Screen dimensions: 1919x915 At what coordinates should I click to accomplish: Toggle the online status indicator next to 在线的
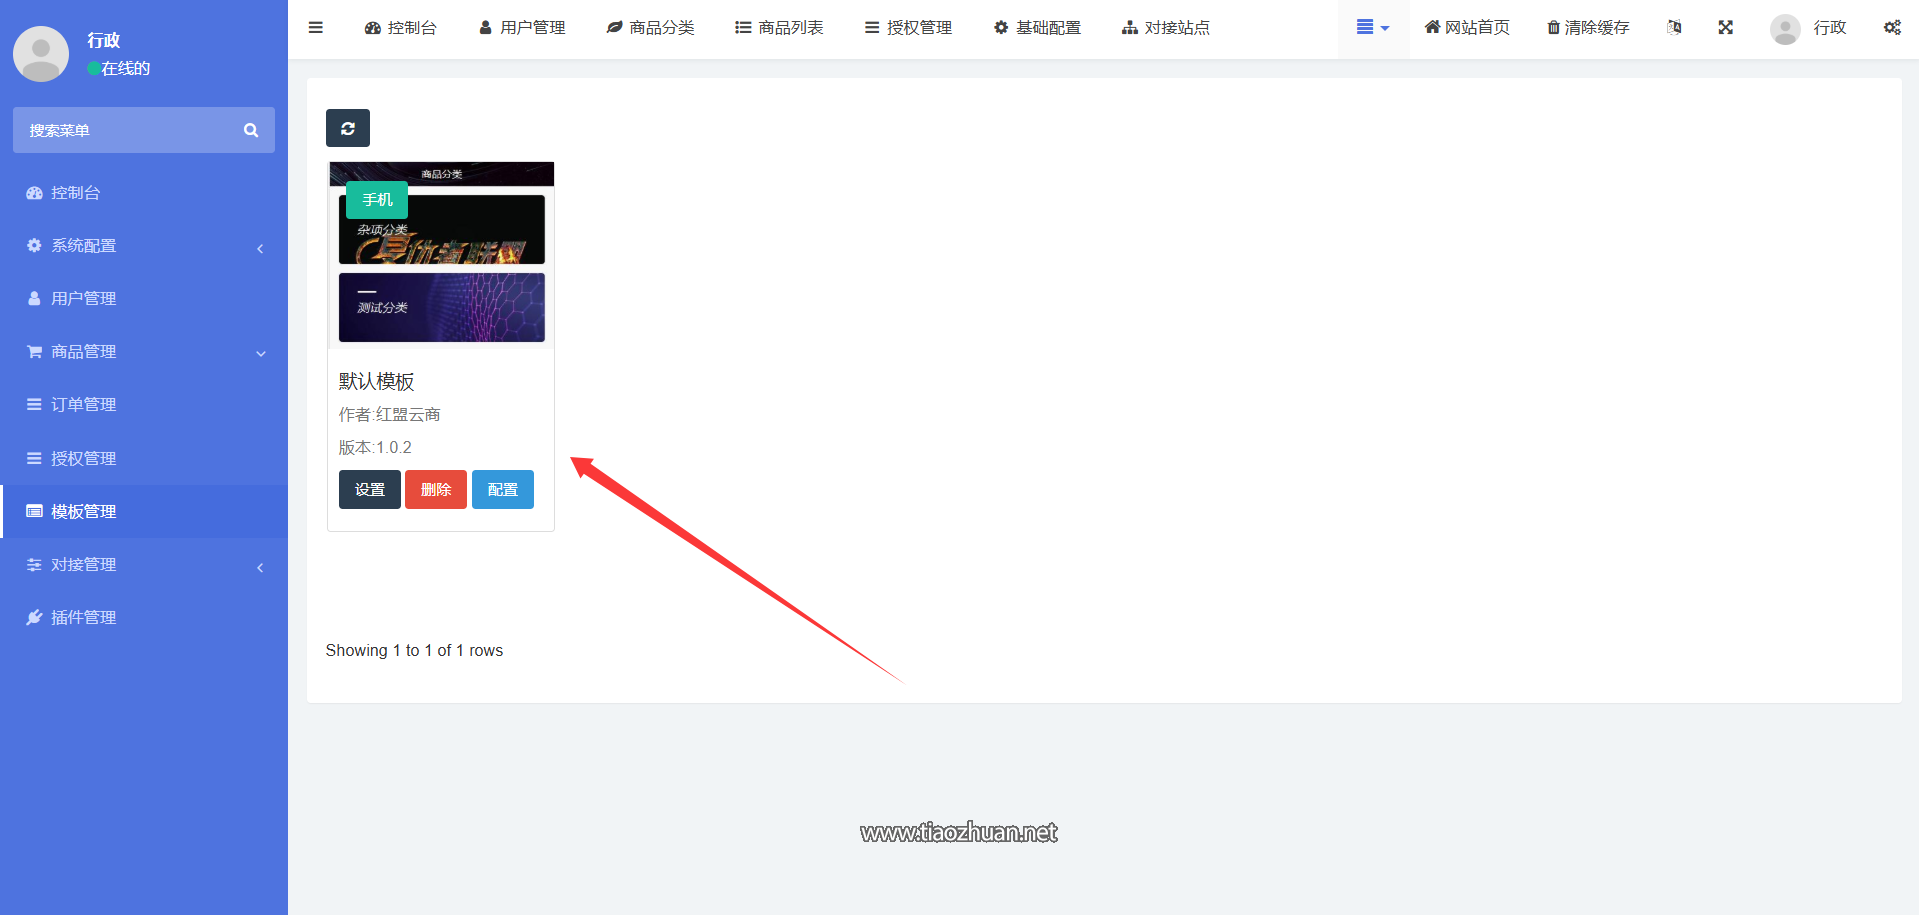(x=92, y=69)
